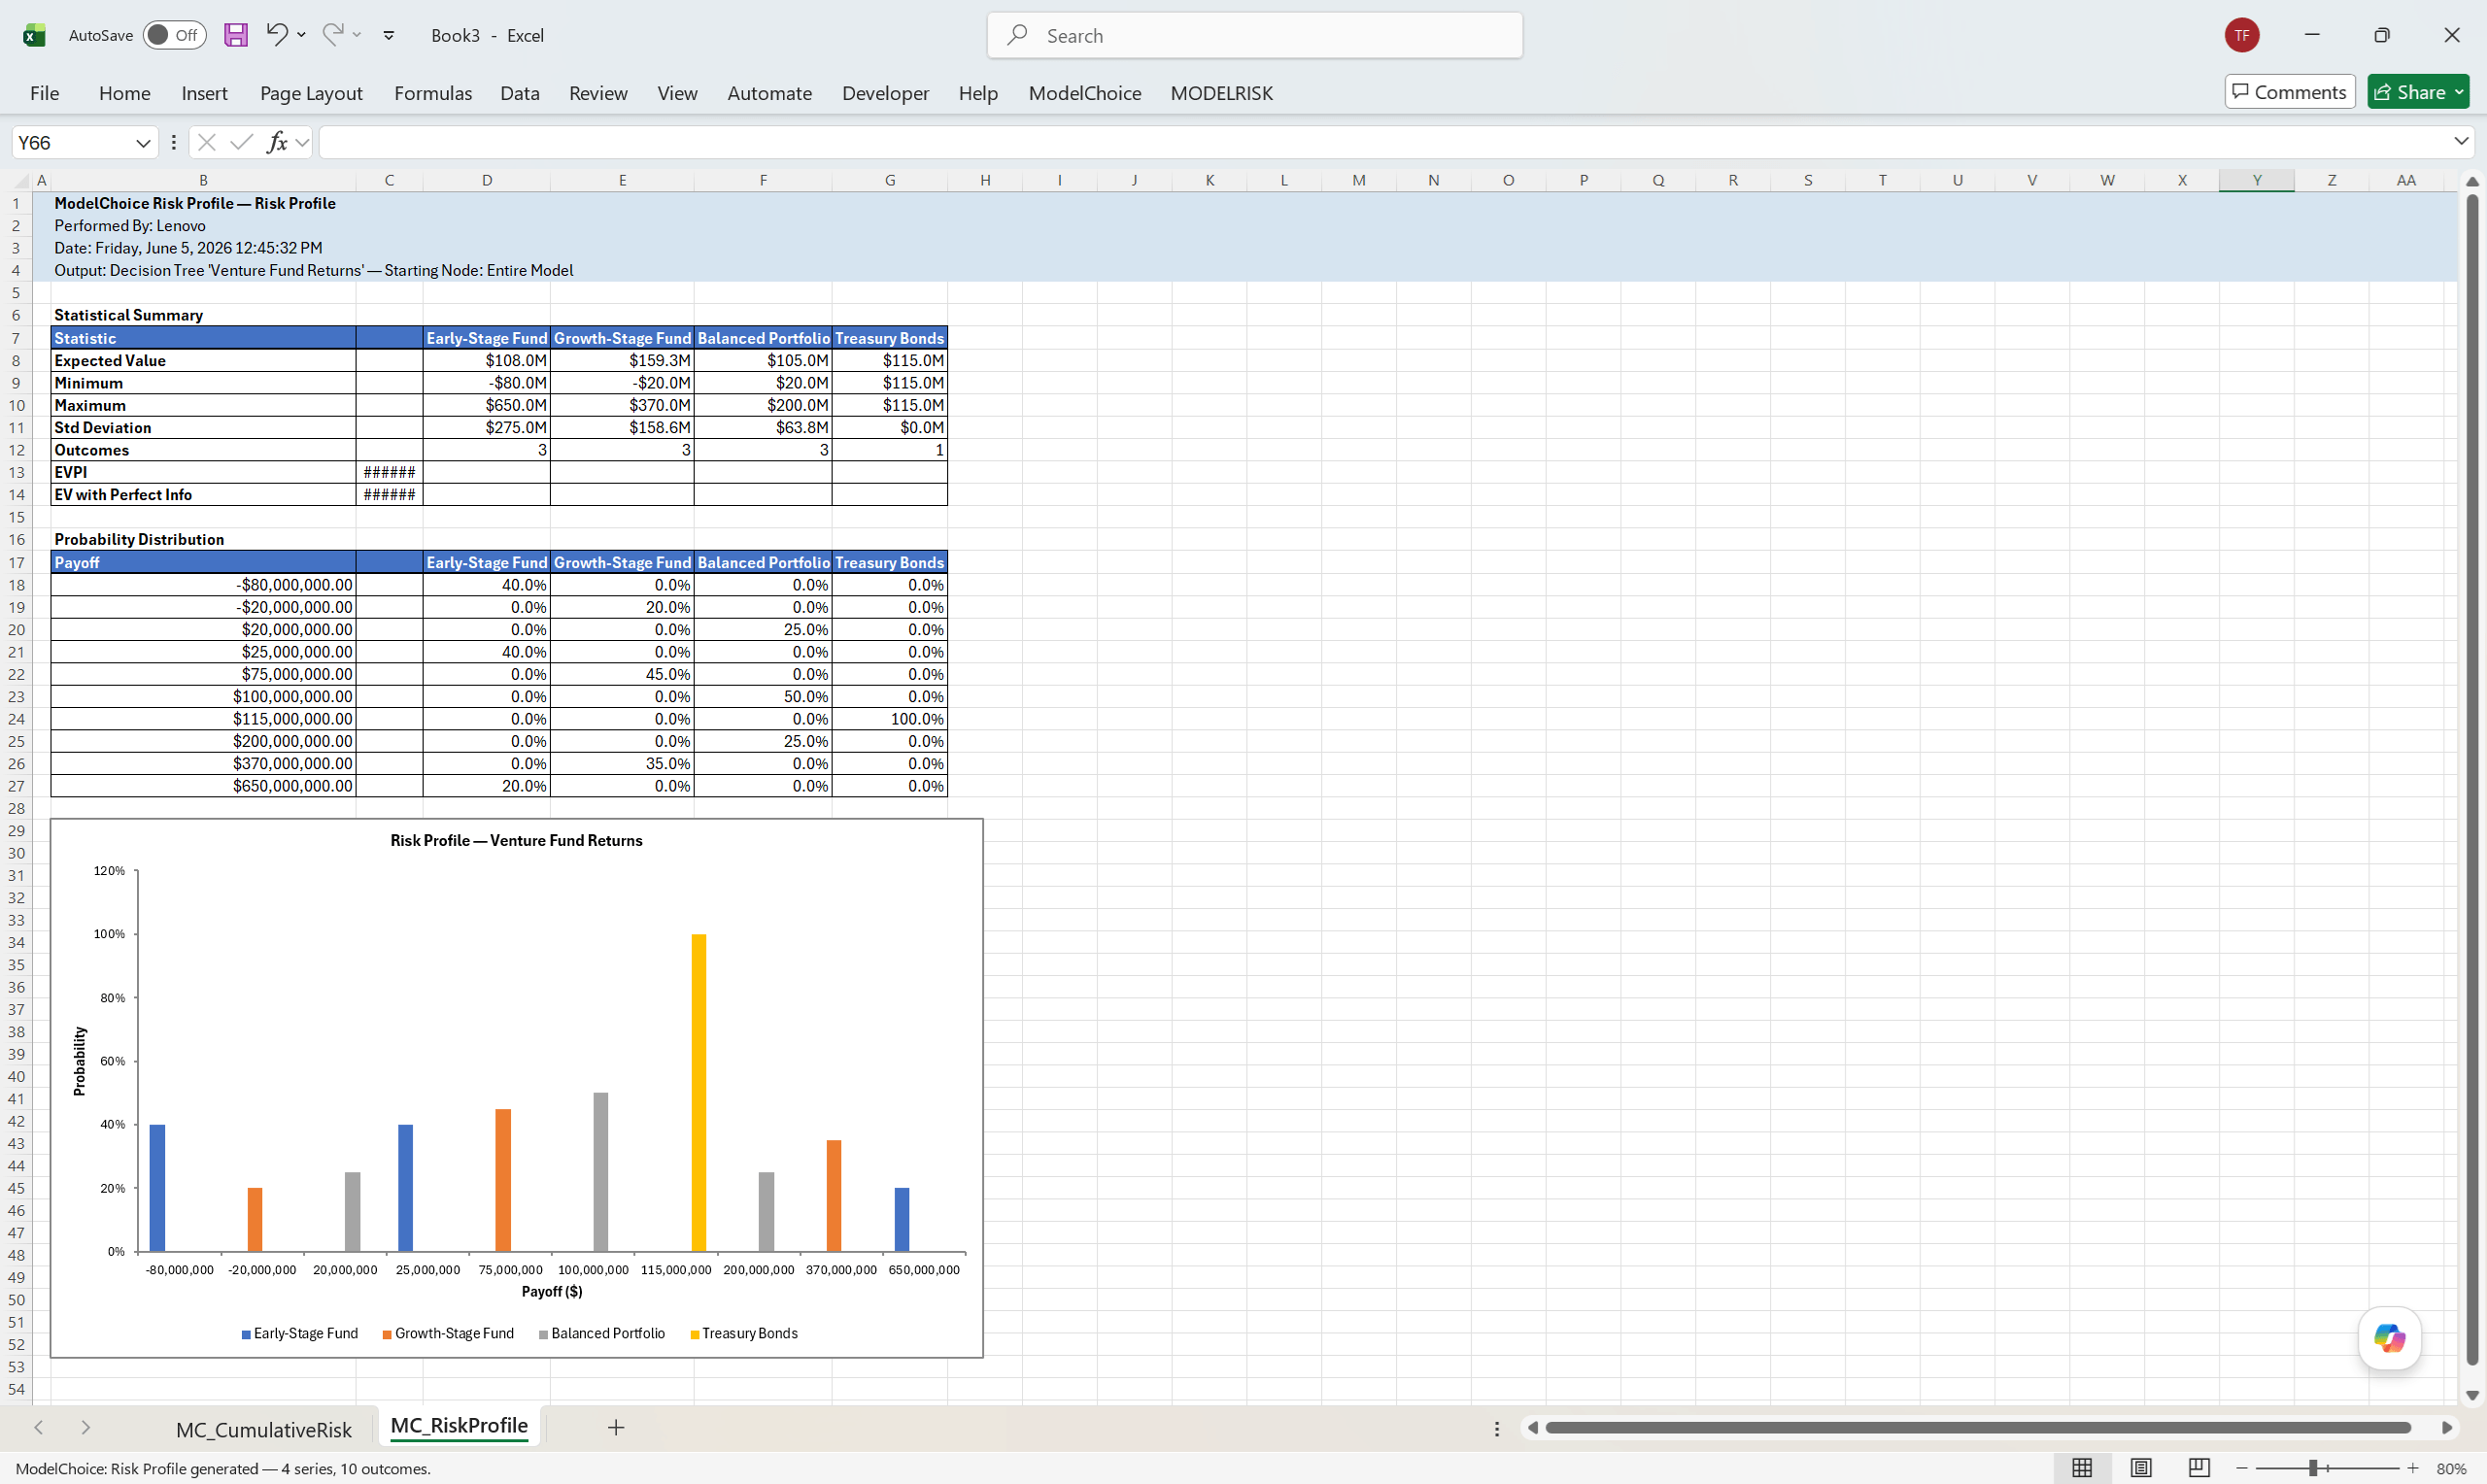Open the Data tab

tap(519, 92)
